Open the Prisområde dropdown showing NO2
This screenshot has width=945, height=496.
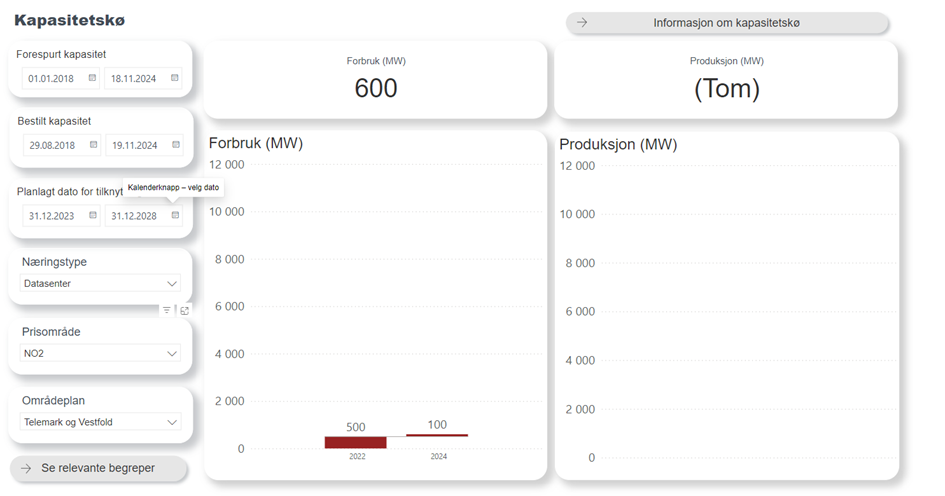tap(172, 353)
